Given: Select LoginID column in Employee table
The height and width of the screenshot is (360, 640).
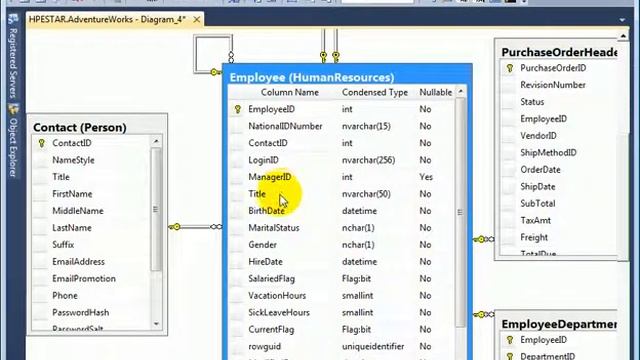Looking at the screenshot, I should [x=263, y=160].
